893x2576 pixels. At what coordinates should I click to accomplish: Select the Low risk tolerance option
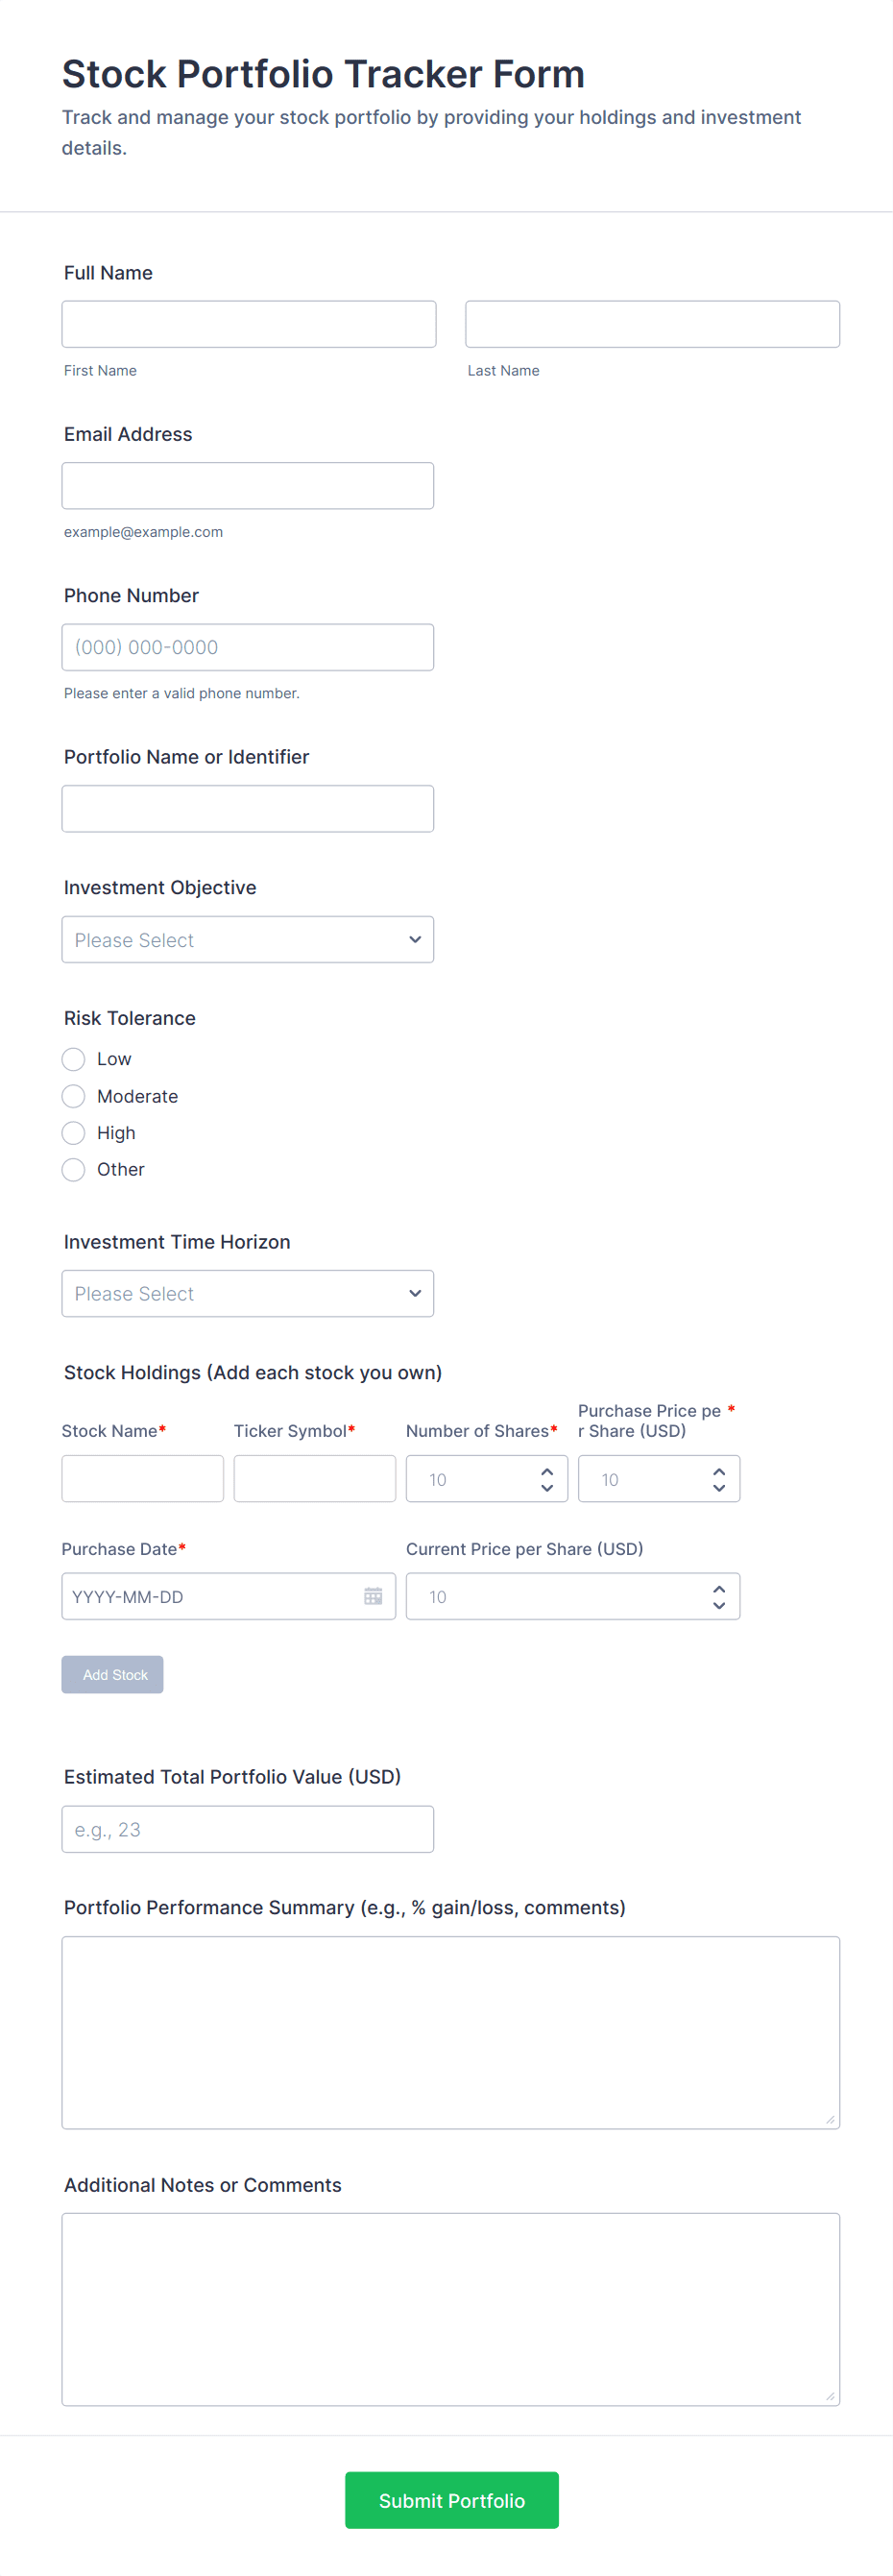74,1059
